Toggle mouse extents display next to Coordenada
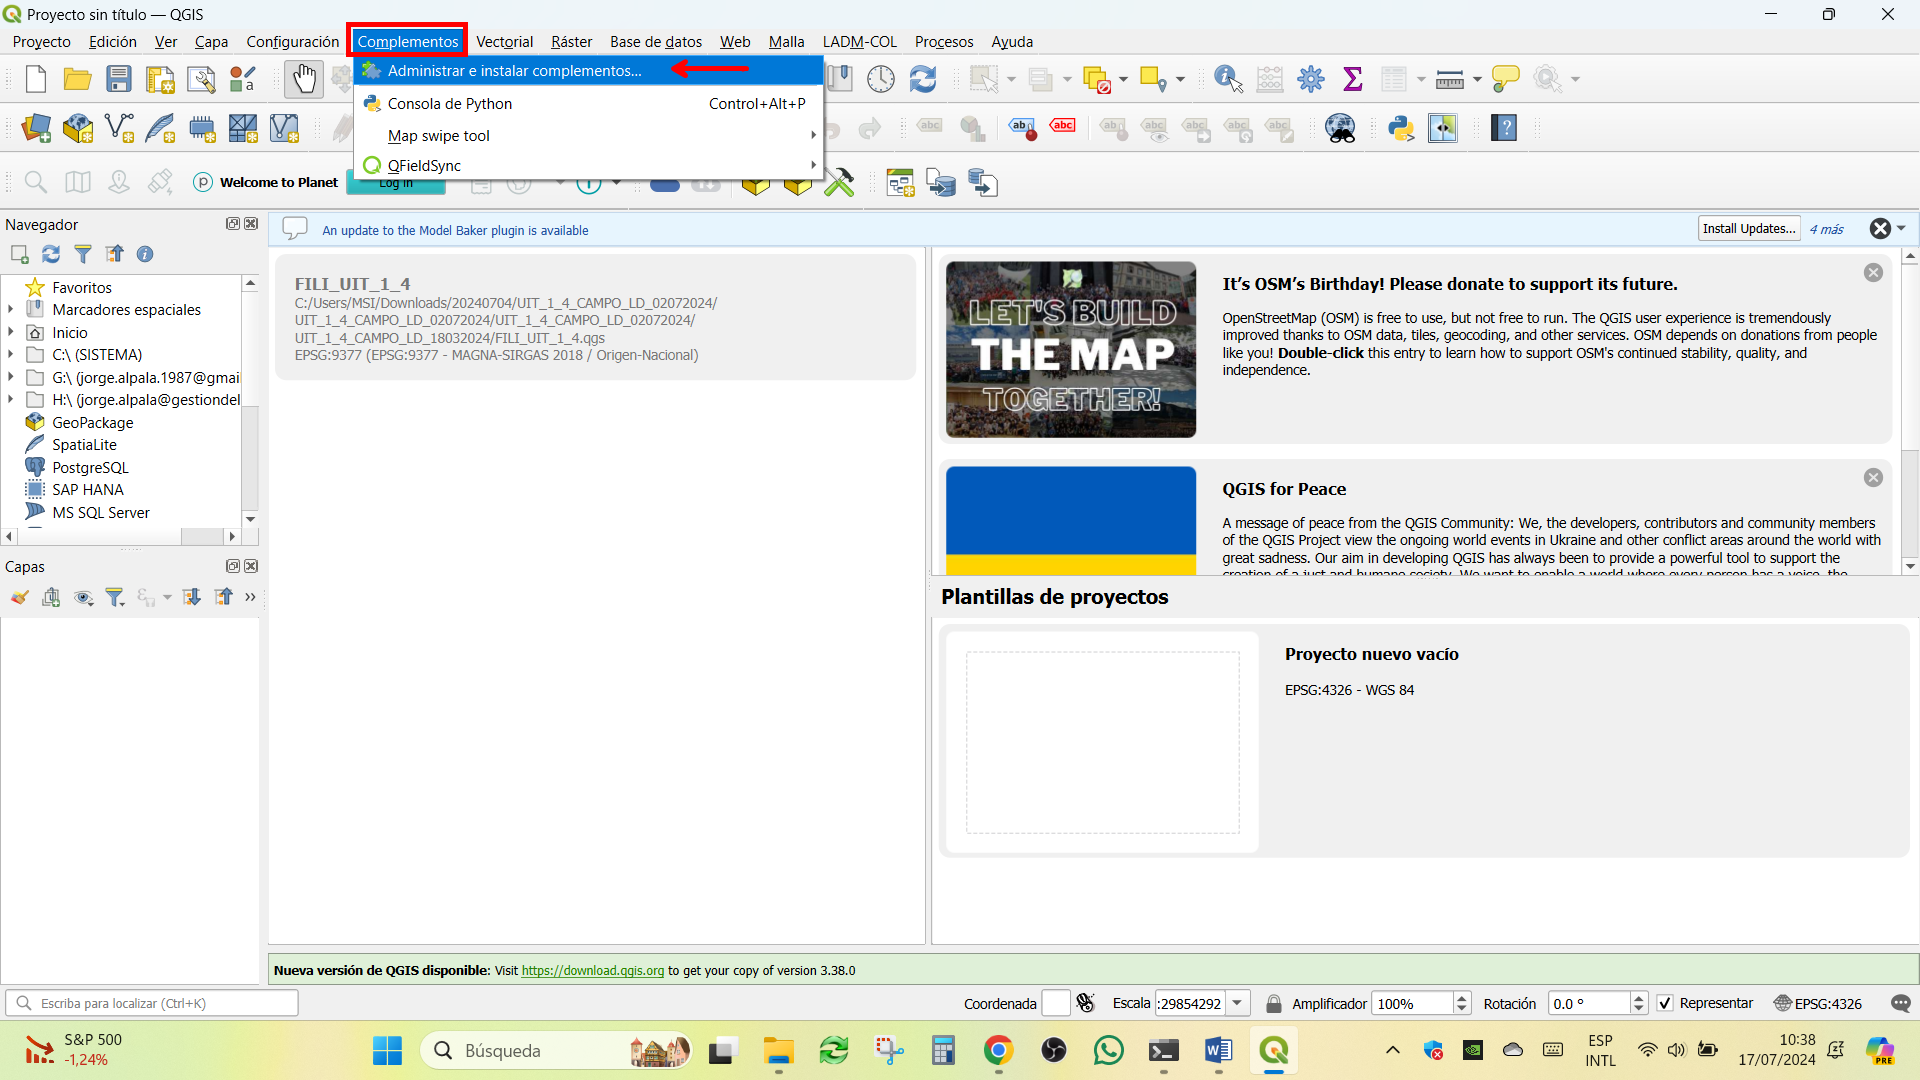Viewport: 1920px width, 1080px height. point(1085,1003)
